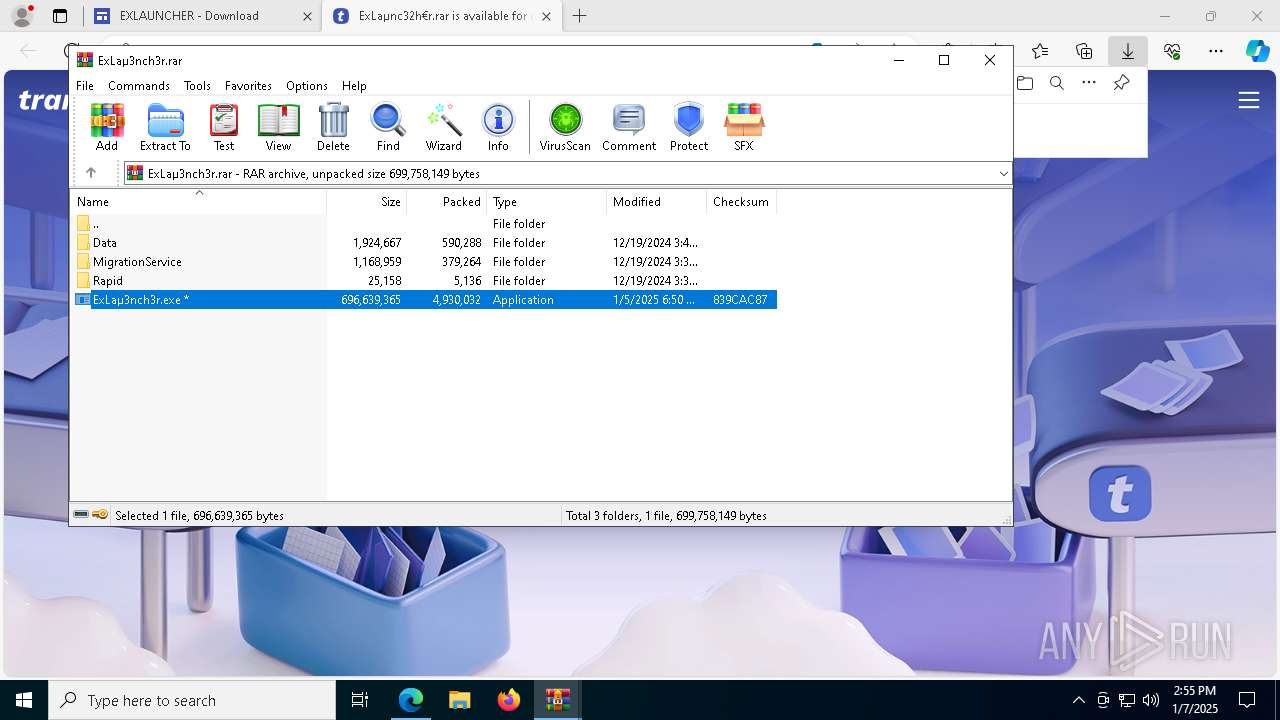Click the key icon in the status bar
1280x720 pixels.
(x=100, y=515)
